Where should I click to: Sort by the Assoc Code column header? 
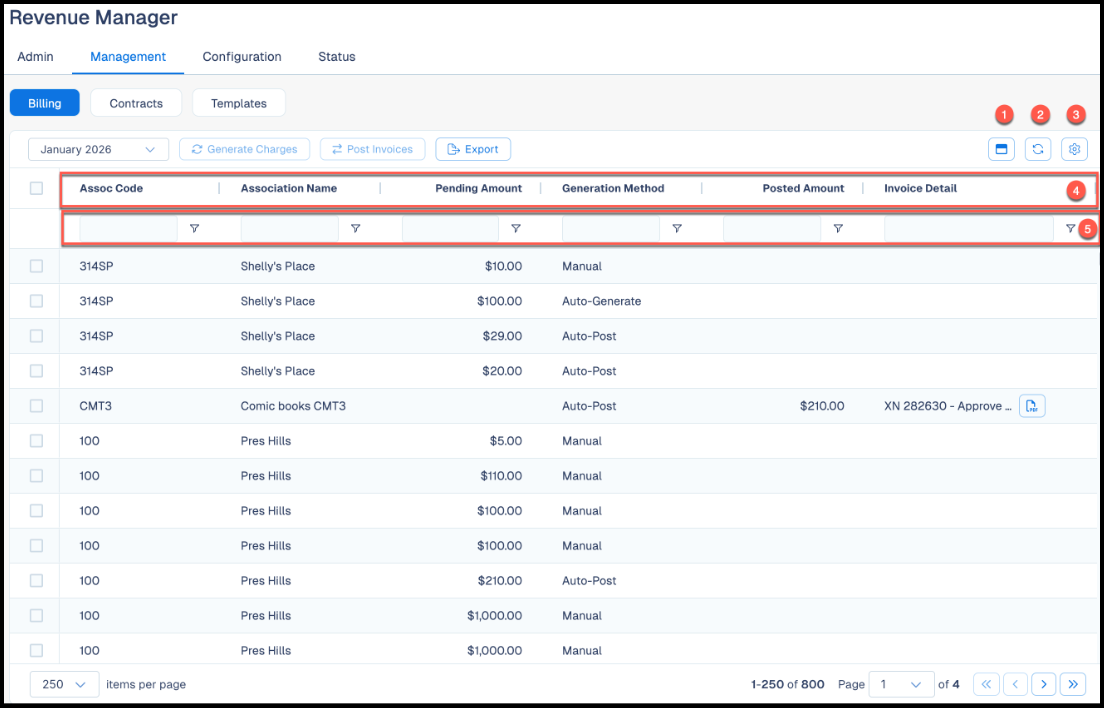(111, 189)
